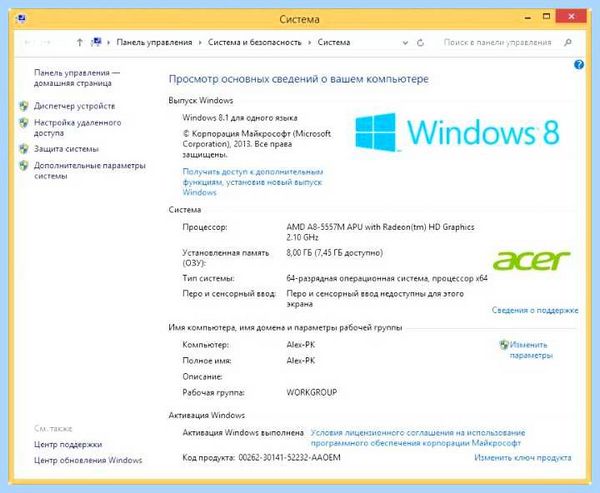The image size is (600, 493).
Task: Click the window system icon in title bar
Action: 21,19
